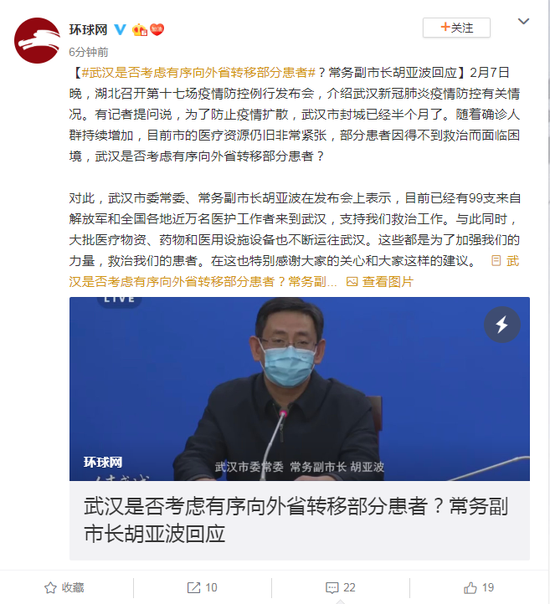Click the 环球网 account name

click(x=88, y=29)
